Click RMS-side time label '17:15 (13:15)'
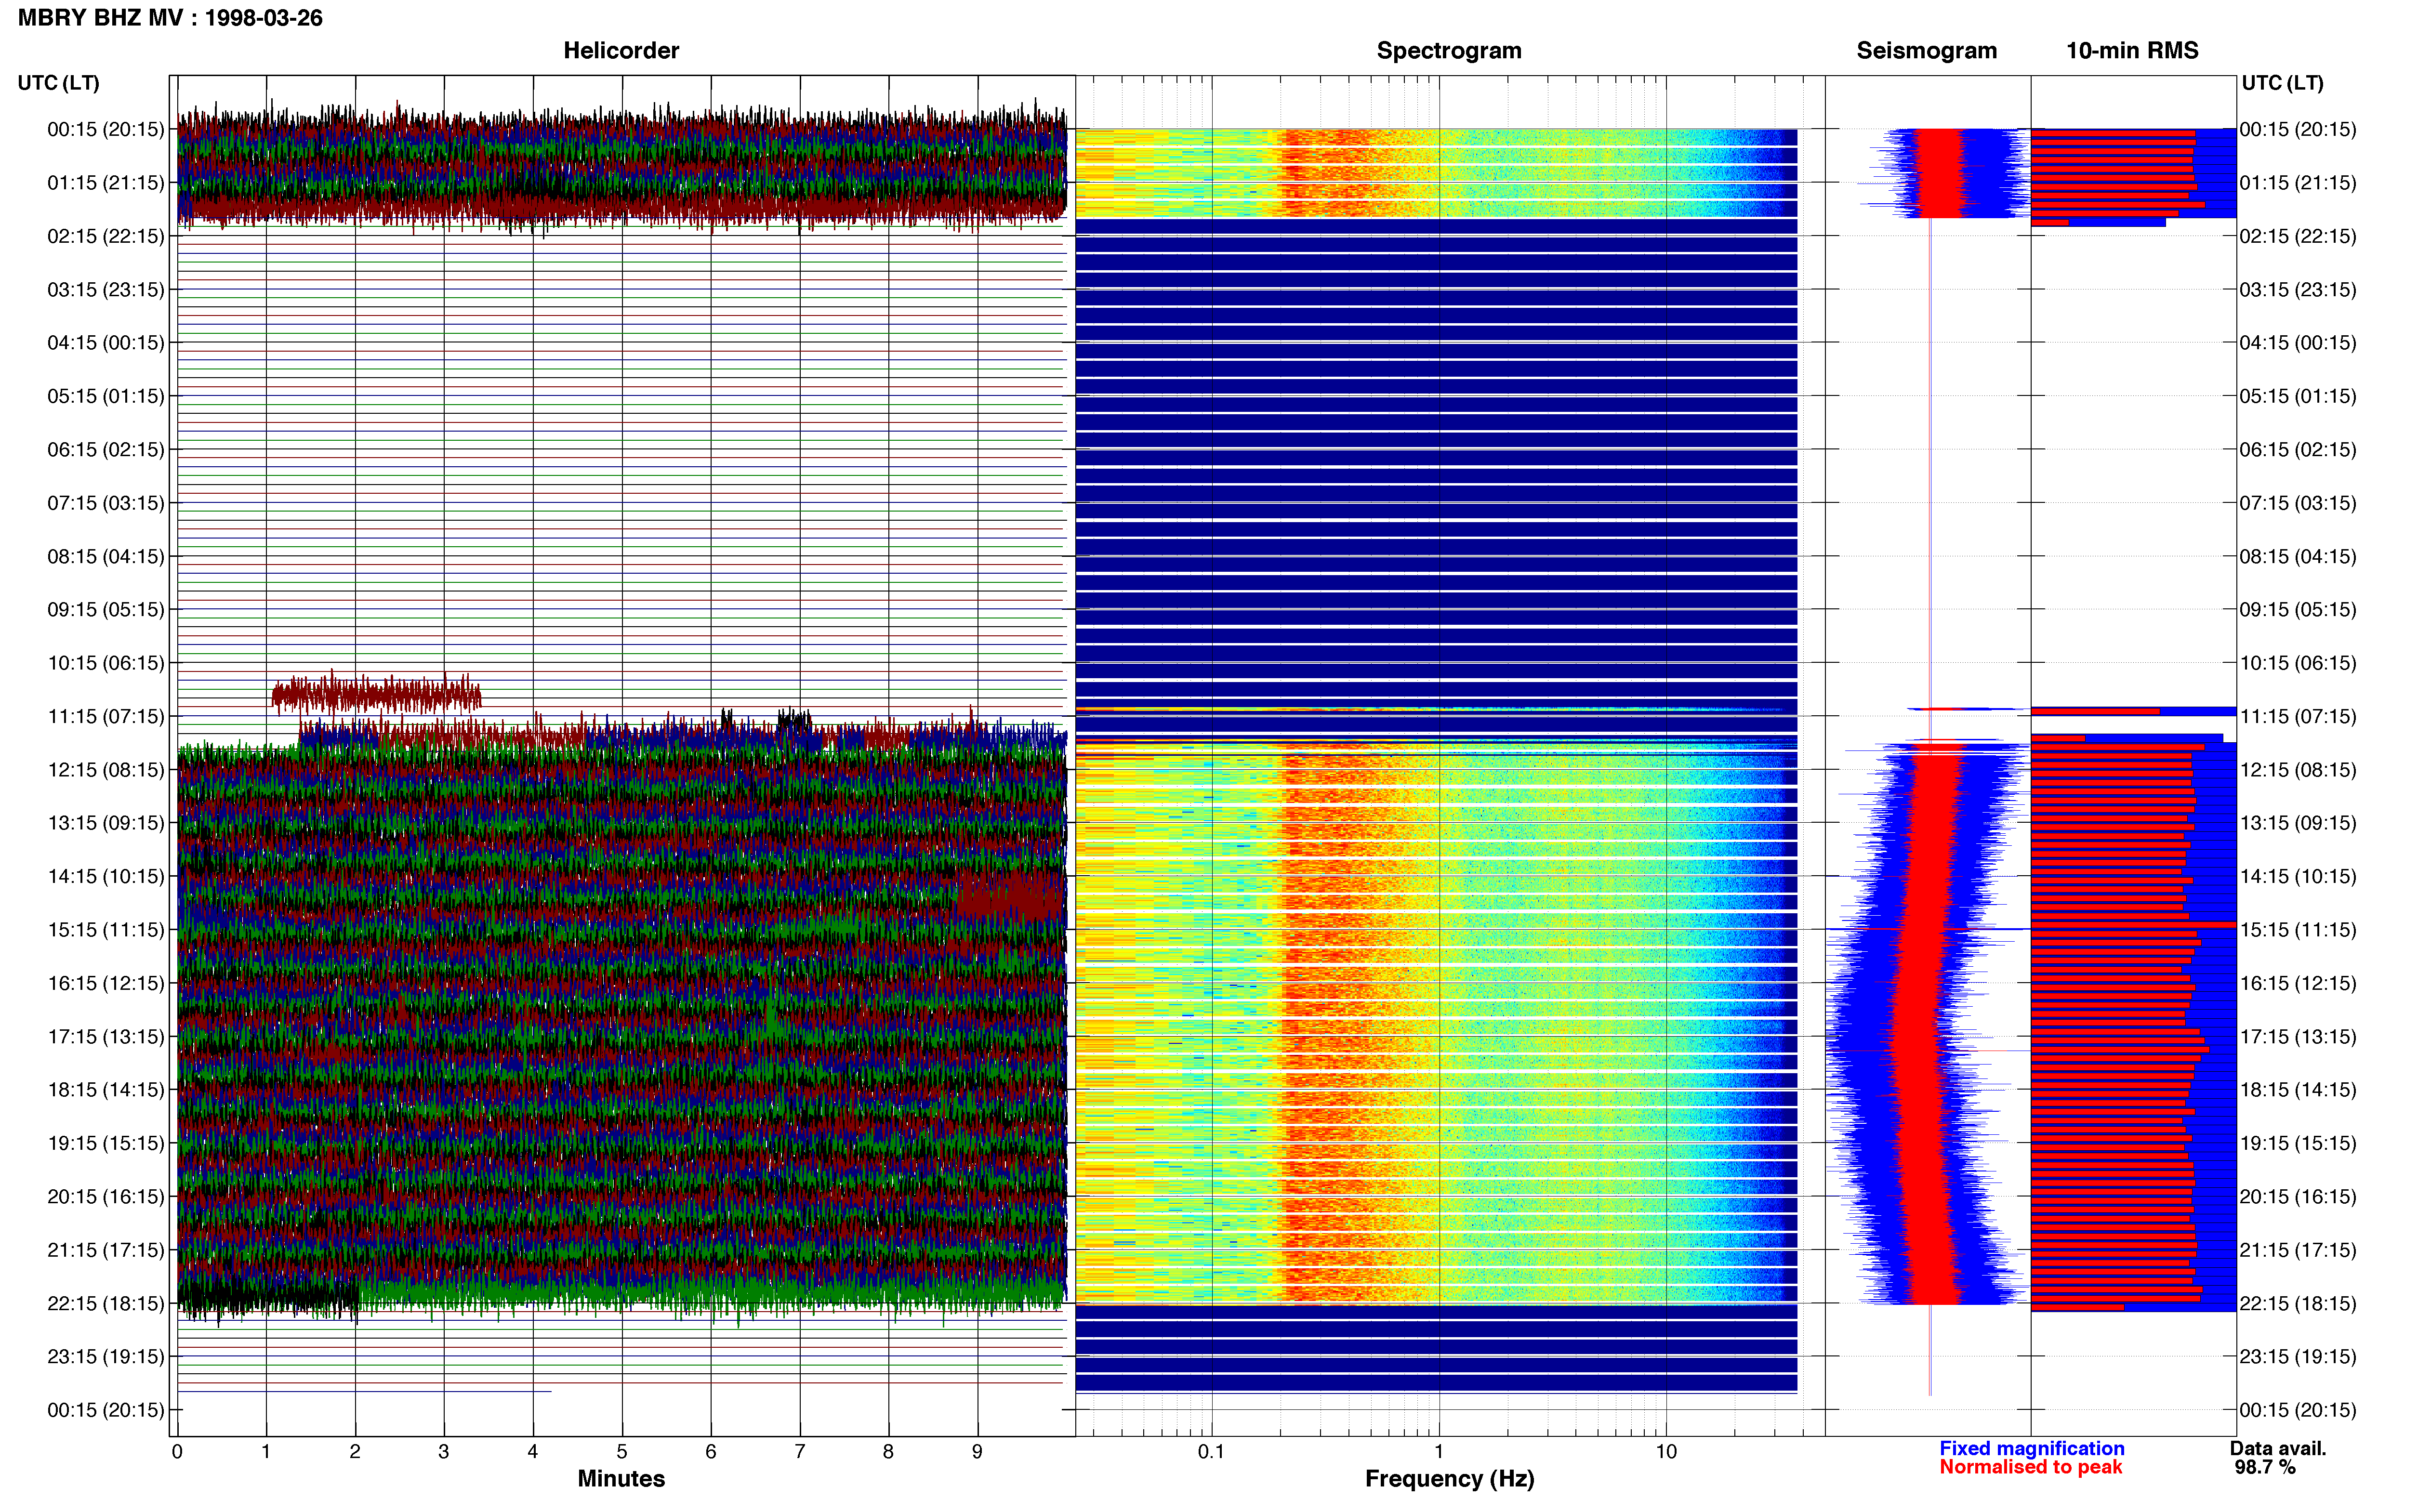This screenshot has height=1512, width=2418. (2298, 1036)
